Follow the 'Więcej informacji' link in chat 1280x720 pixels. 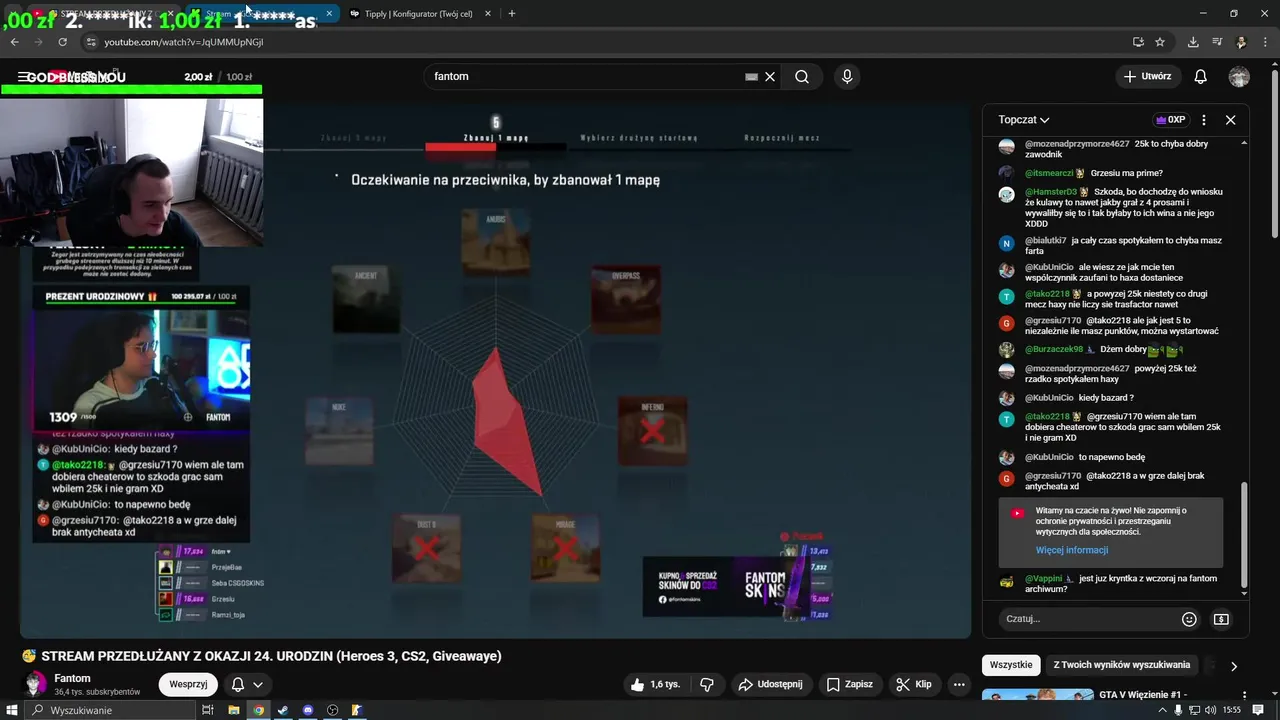(1072, 550)
